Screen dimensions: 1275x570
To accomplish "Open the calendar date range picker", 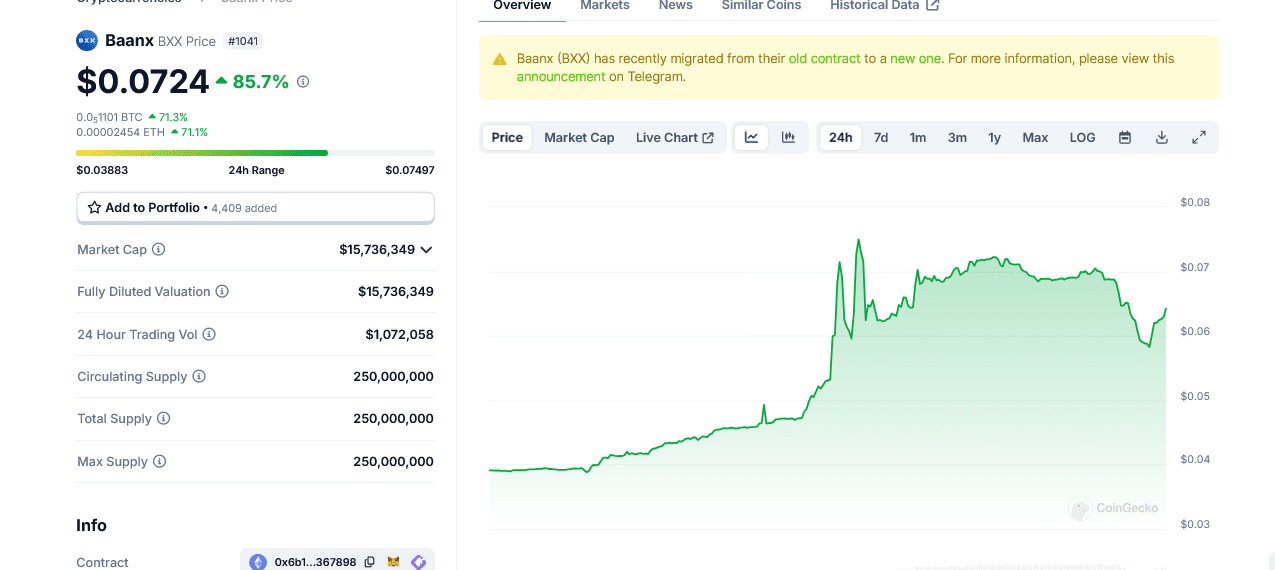I will click(x=1125, y=137).
